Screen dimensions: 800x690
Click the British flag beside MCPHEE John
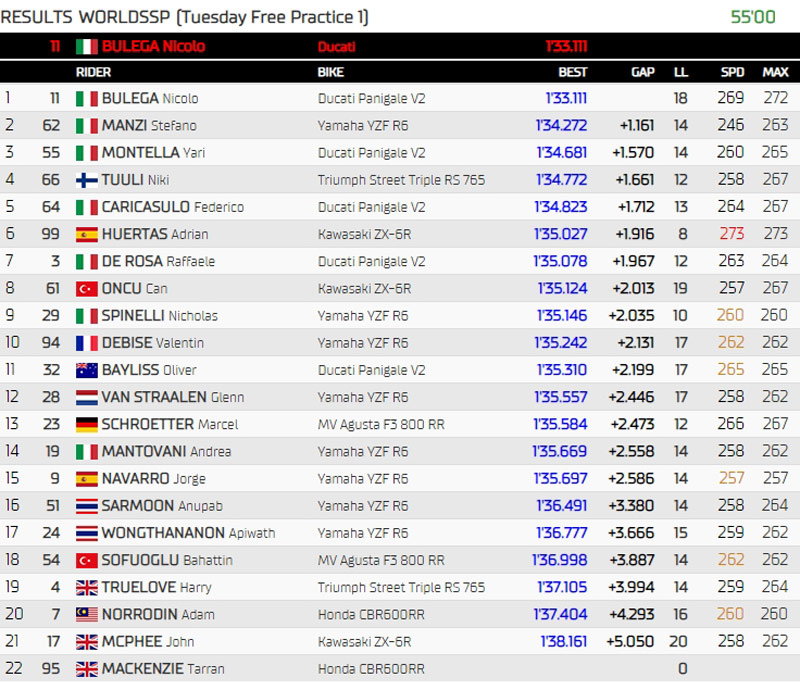point(86,641)
